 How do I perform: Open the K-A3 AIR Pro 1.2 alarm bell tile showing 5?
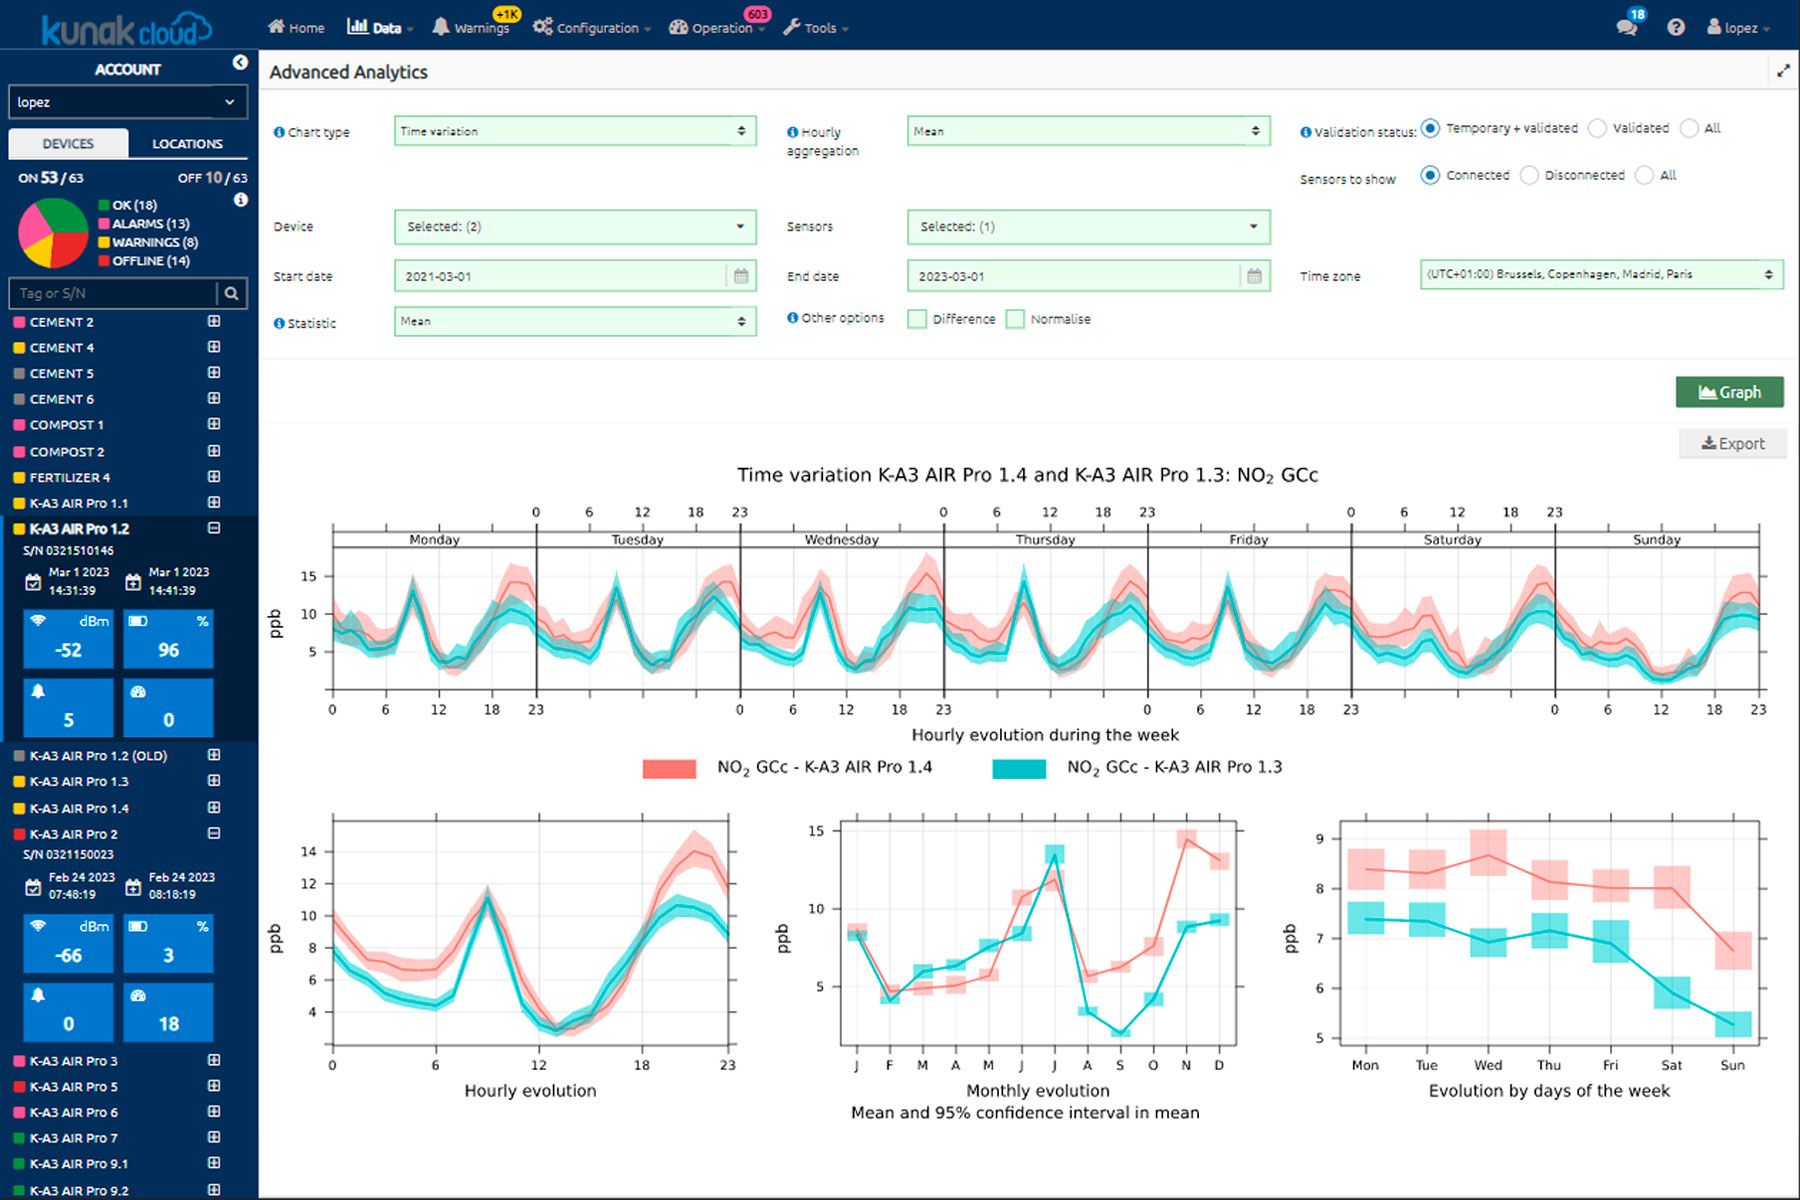pyautogui.click(x=68, y=707)
